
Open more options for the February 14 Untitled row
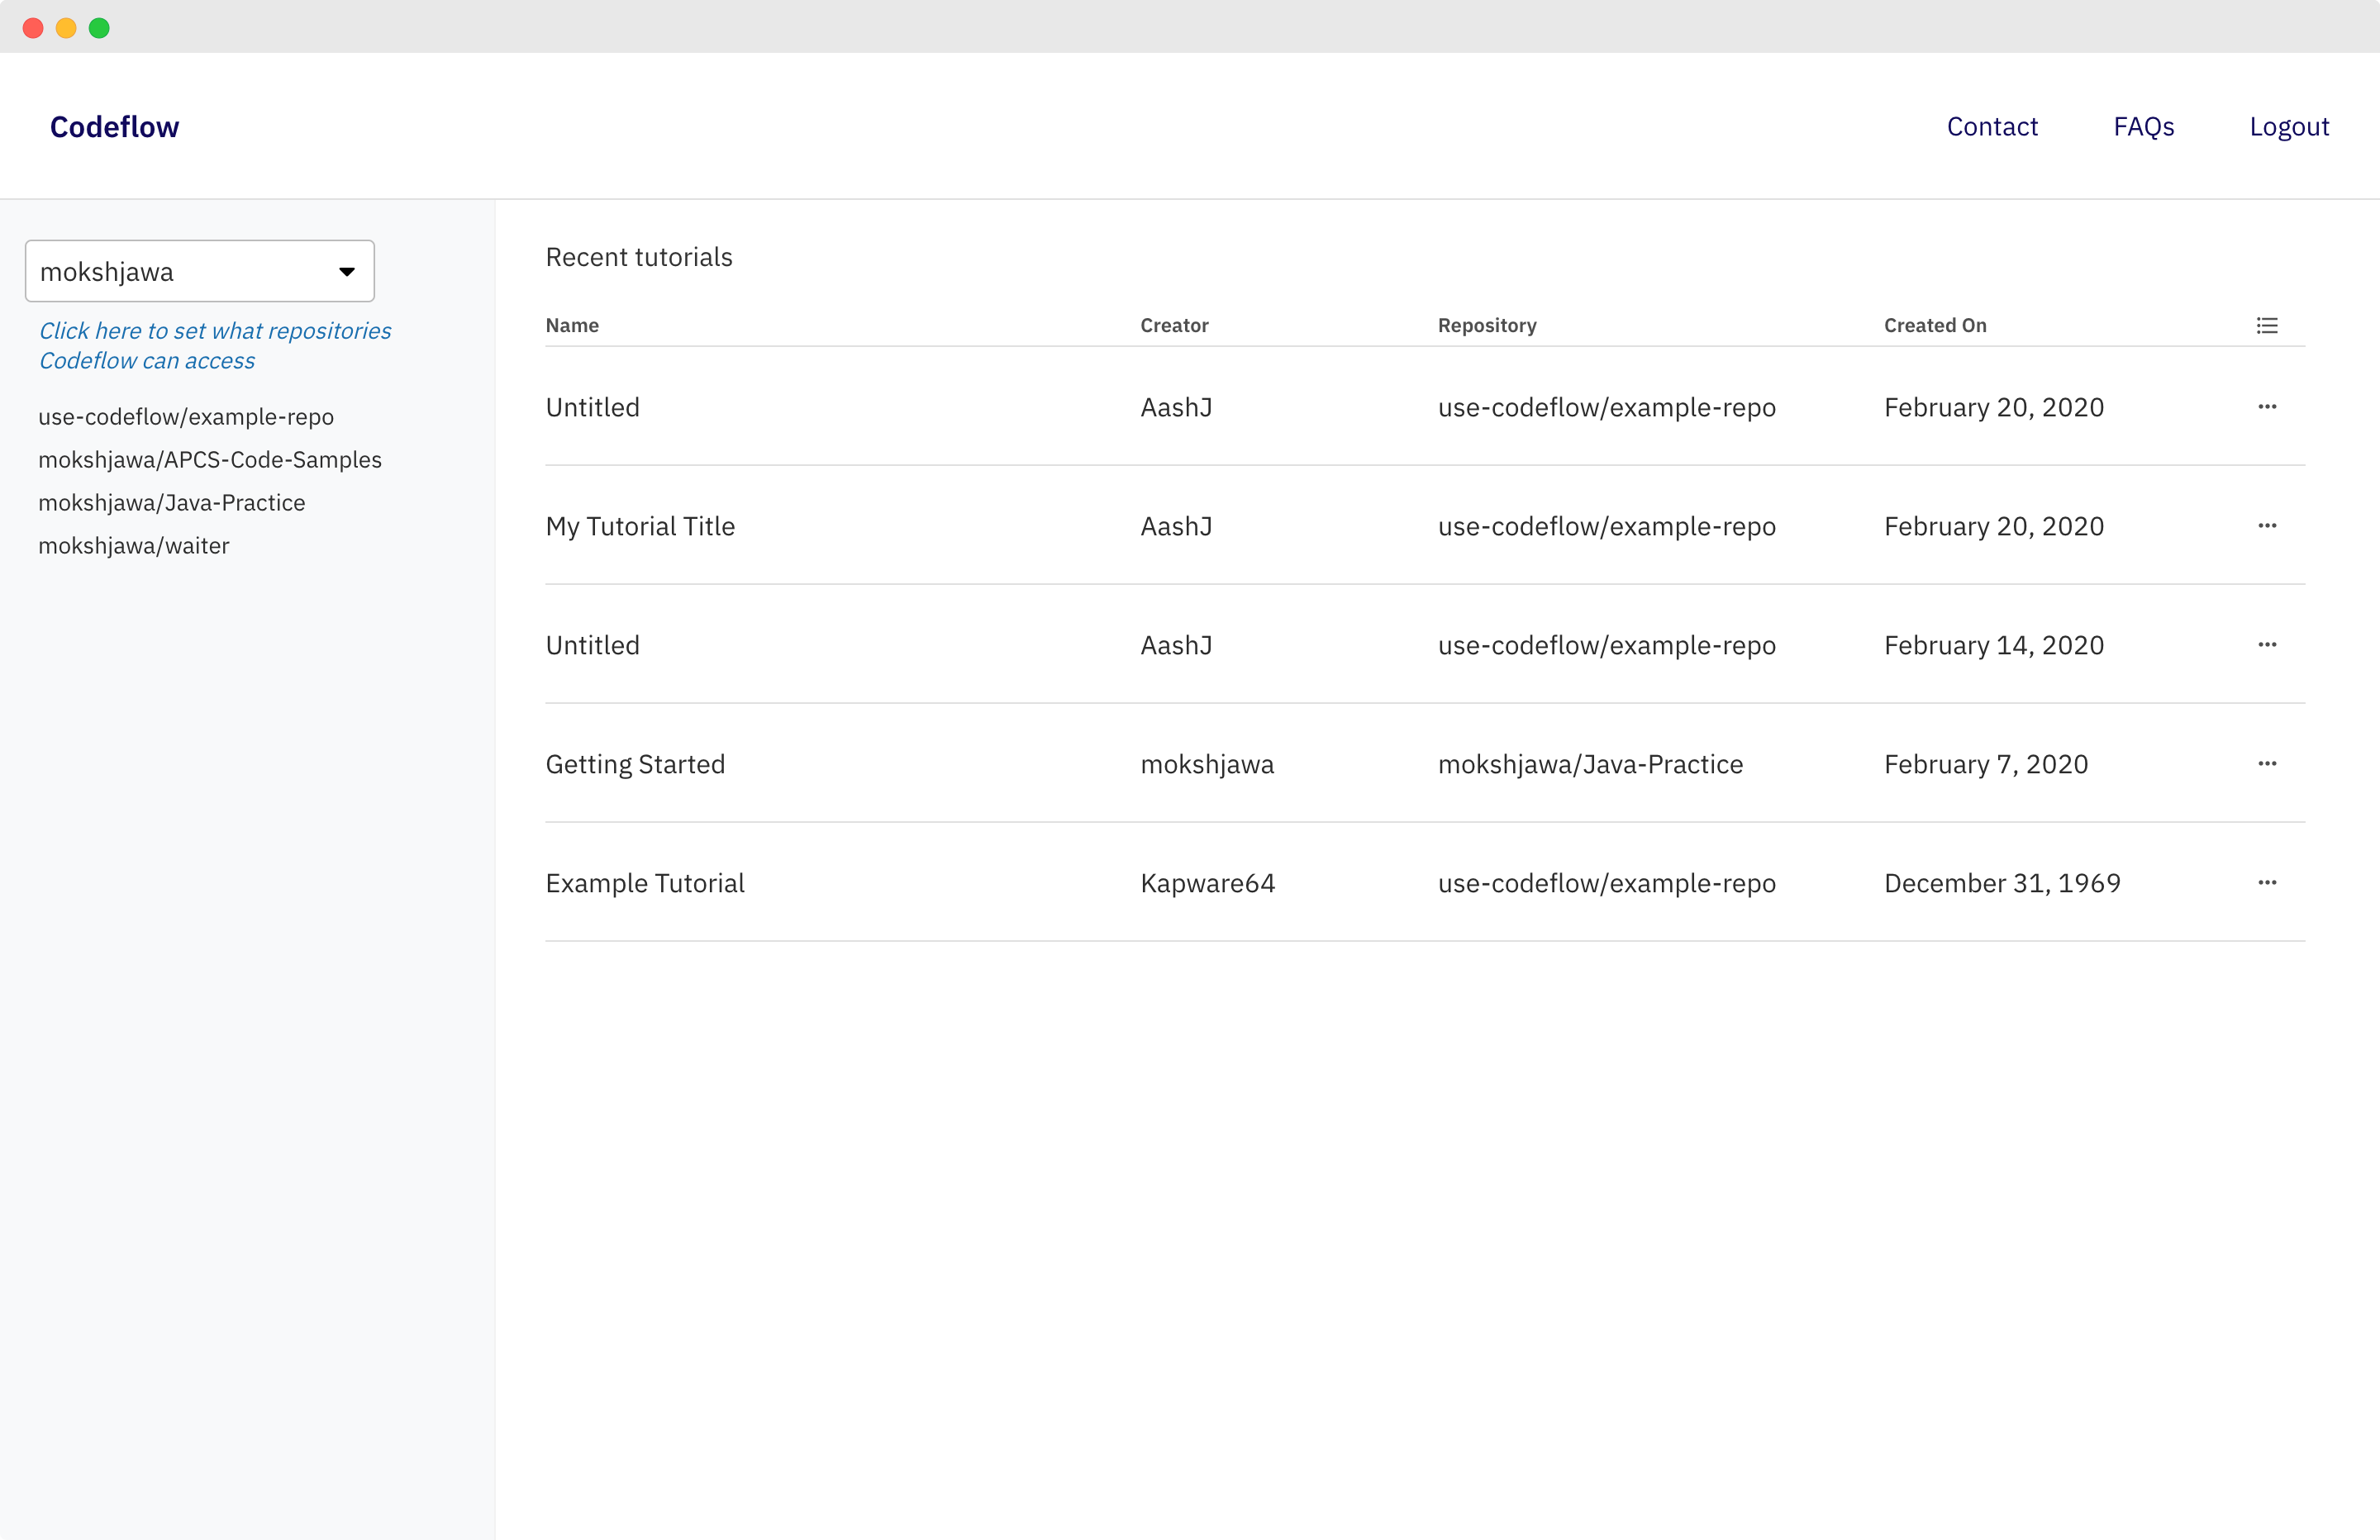[x=2266, y=645]
